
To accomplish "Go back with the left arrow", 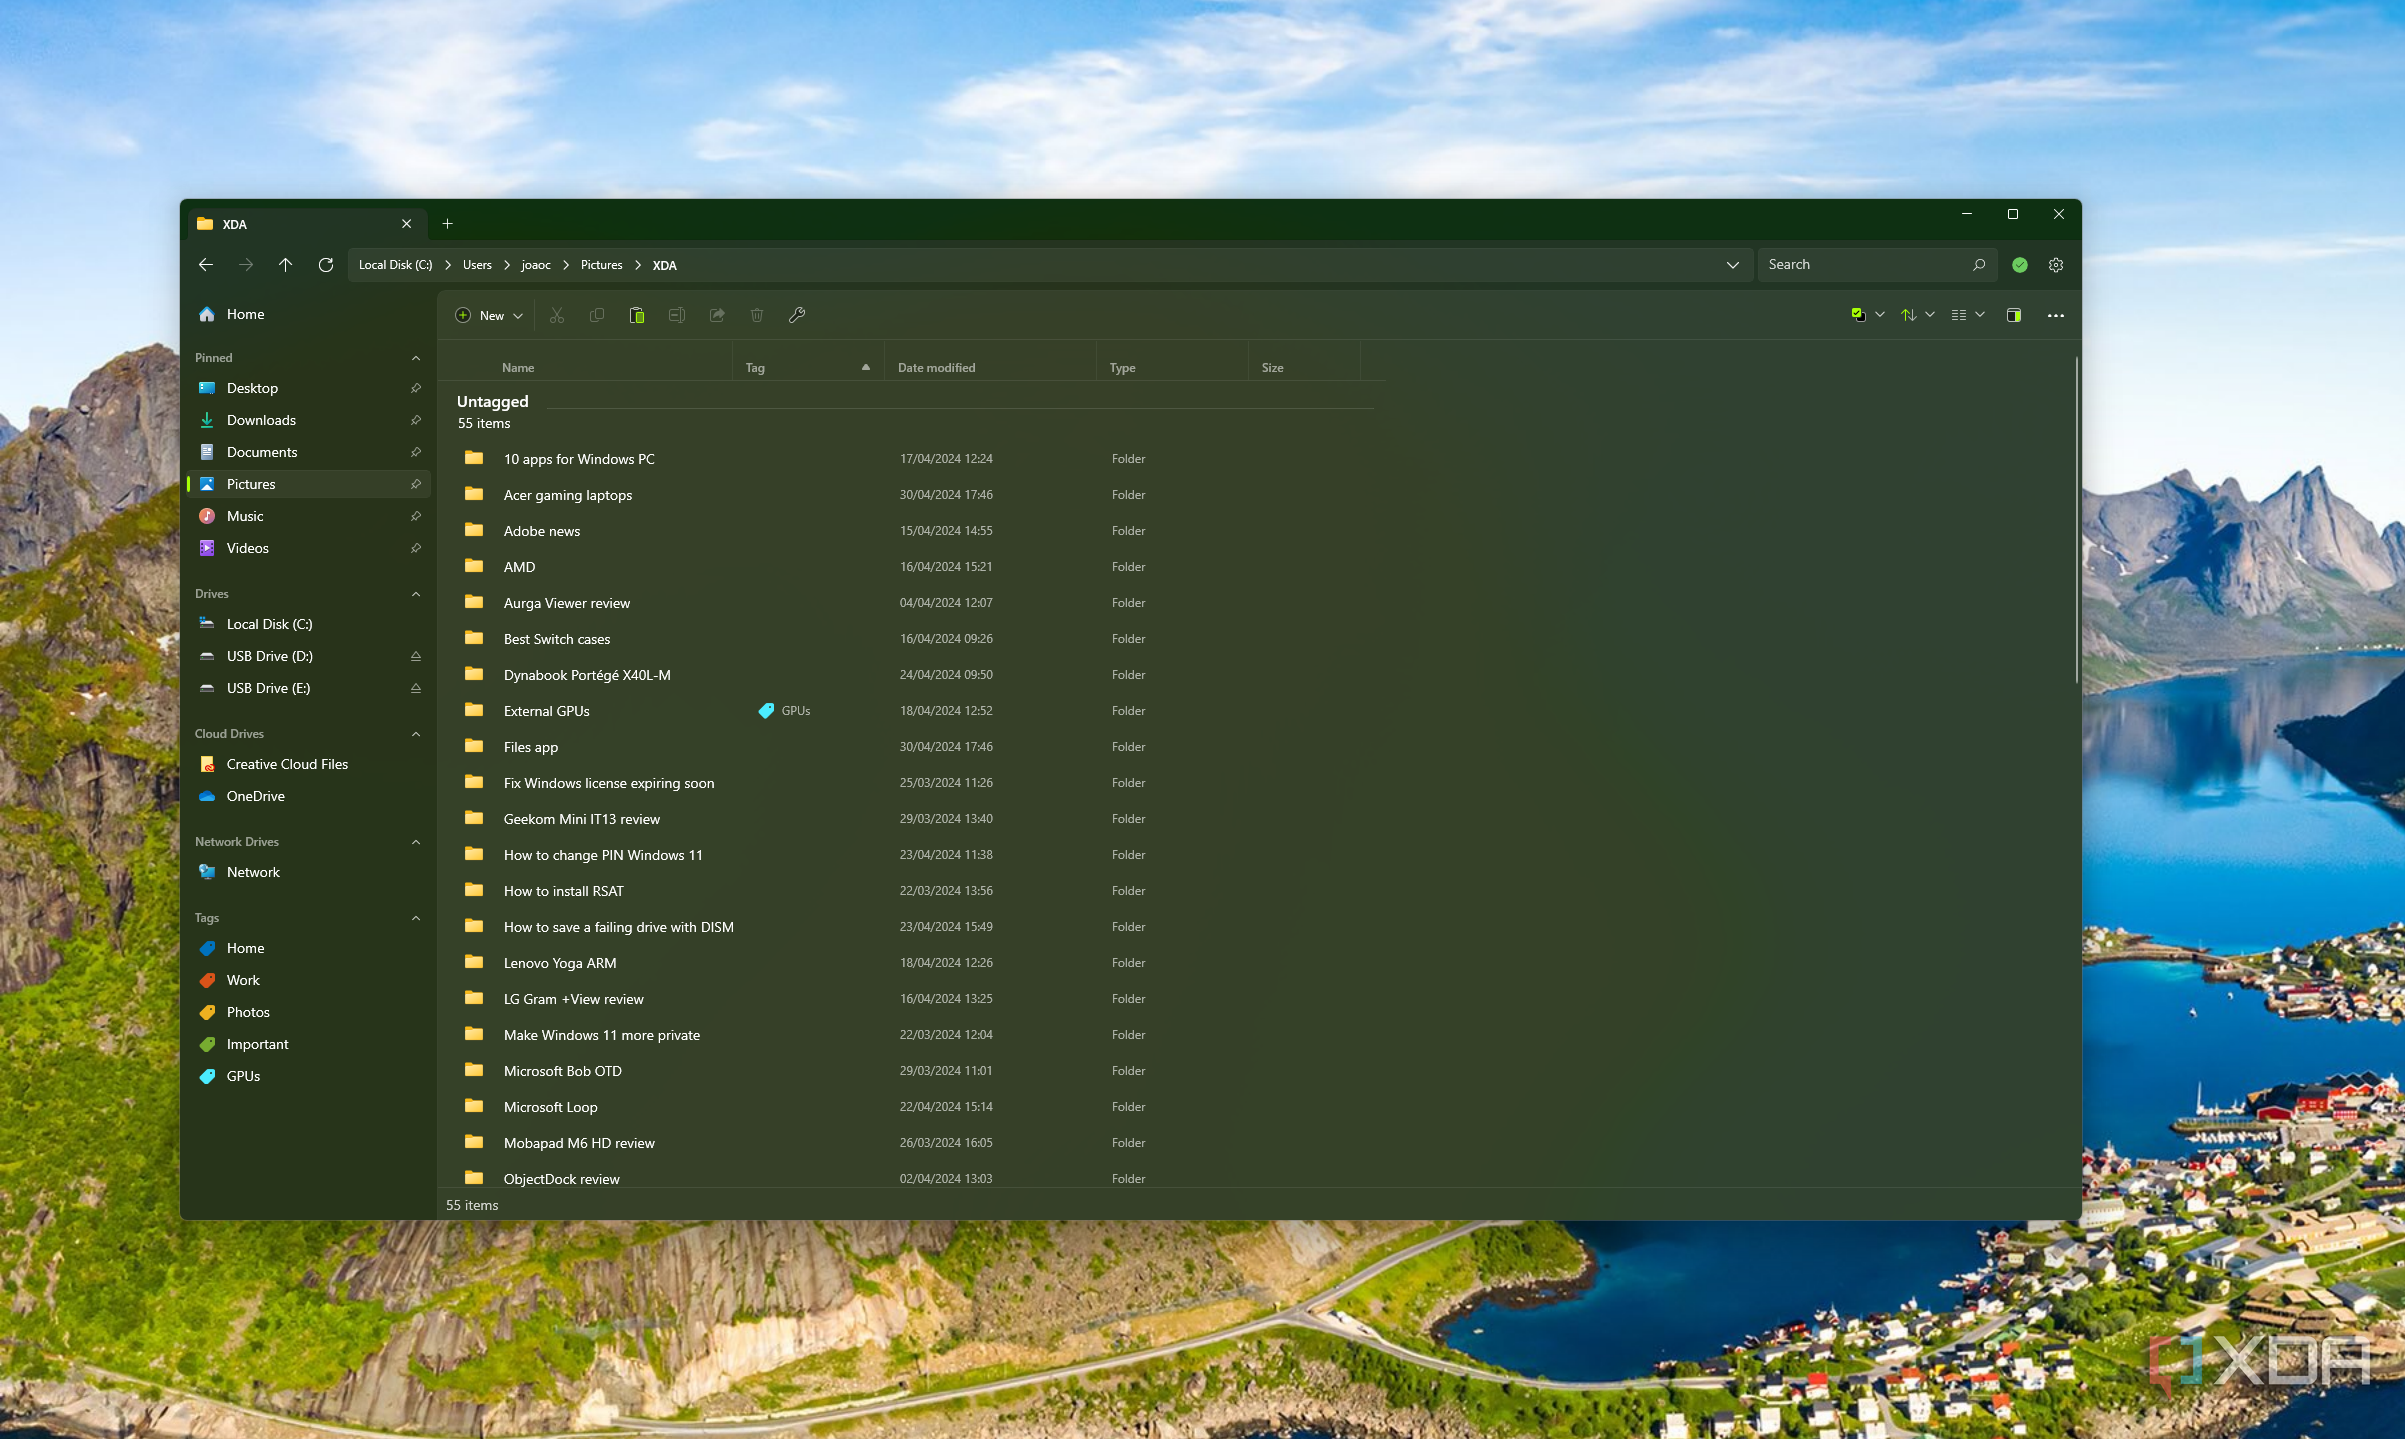I will click(x=206, y=265).
